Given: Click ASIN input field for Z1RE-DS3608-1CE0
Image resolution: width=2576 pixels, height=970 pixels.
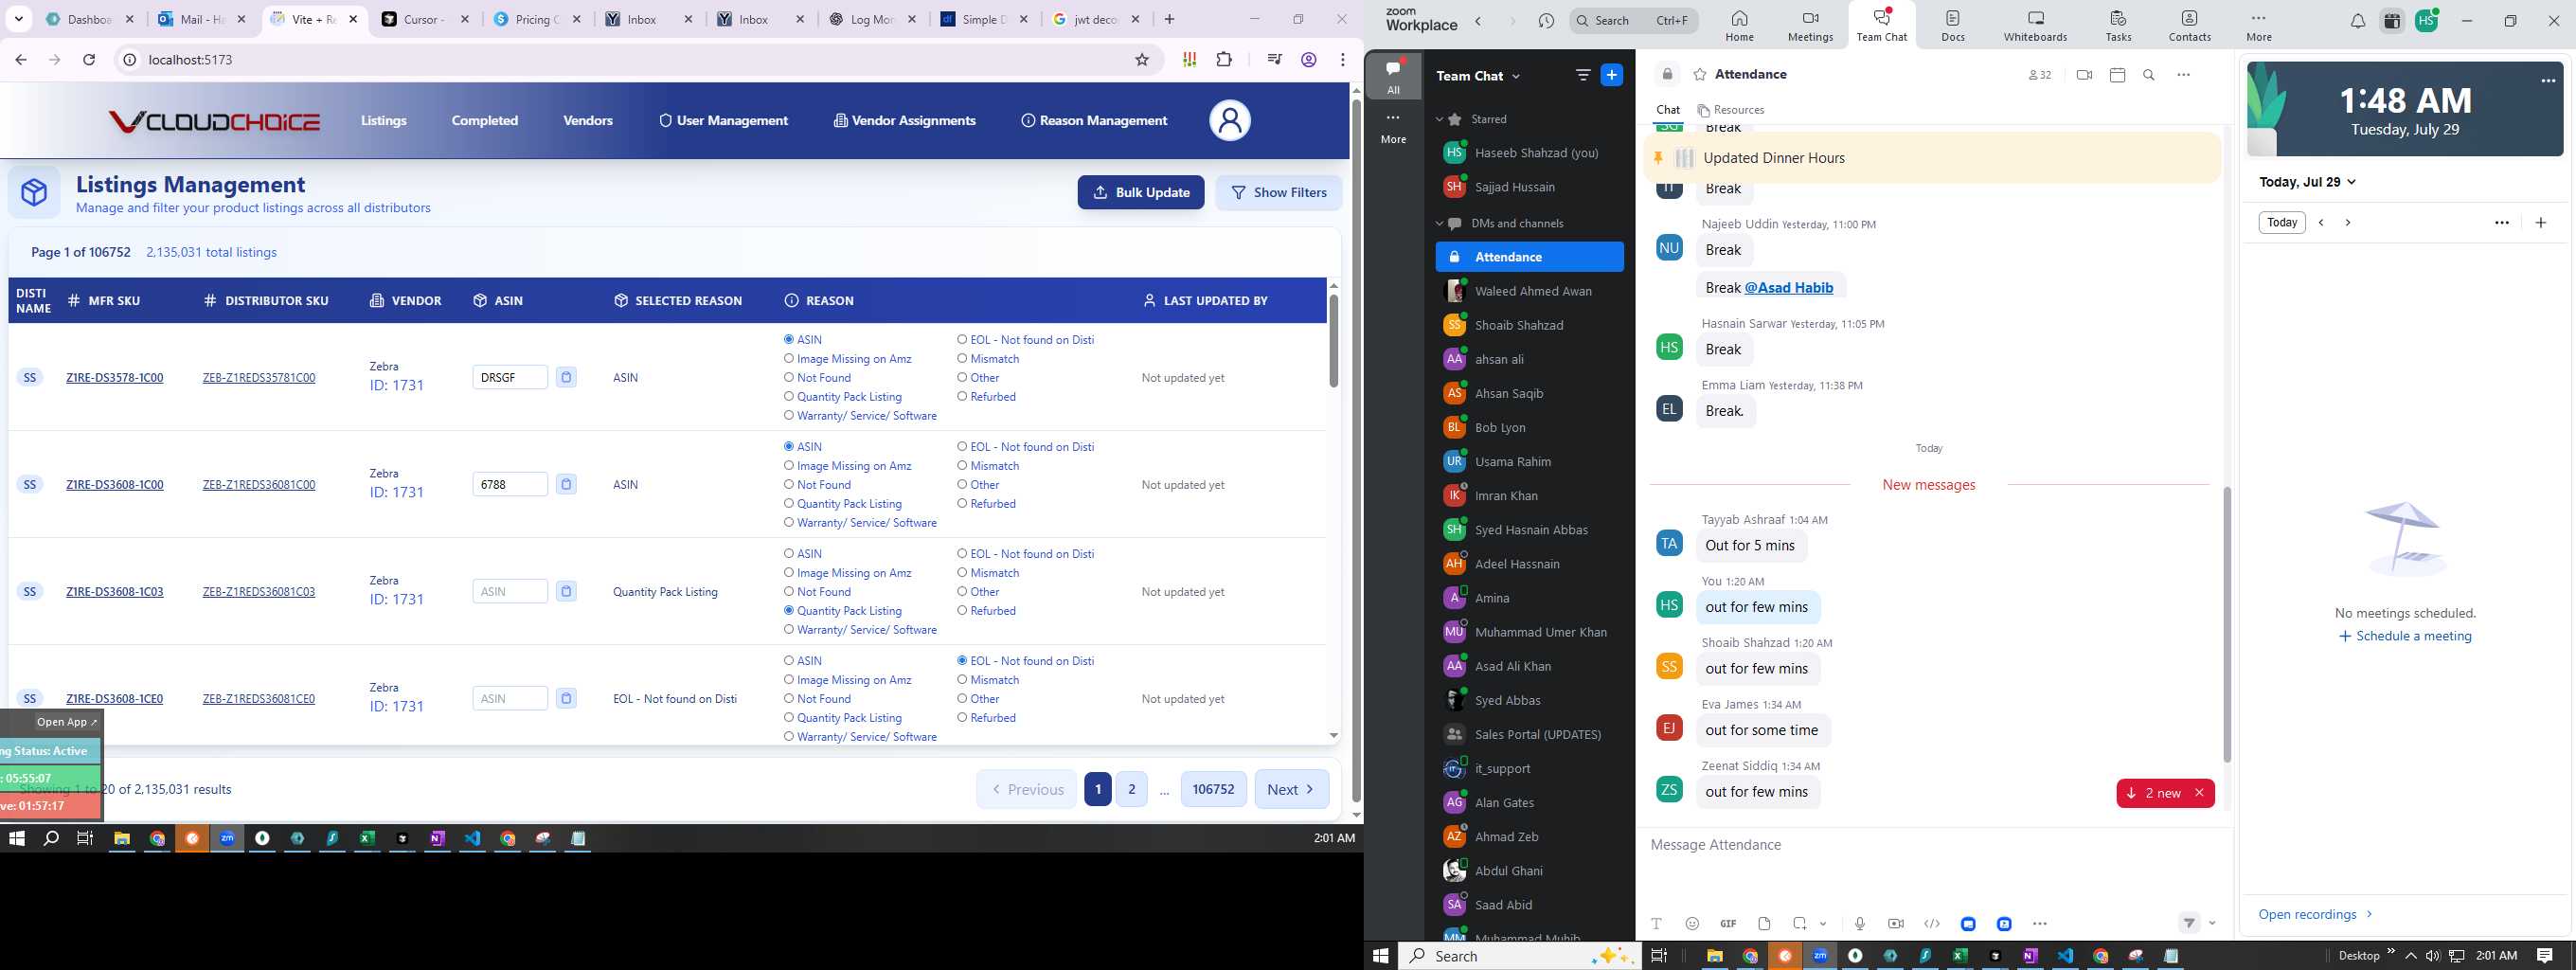Looking at the screenshot, I should 510,699.
